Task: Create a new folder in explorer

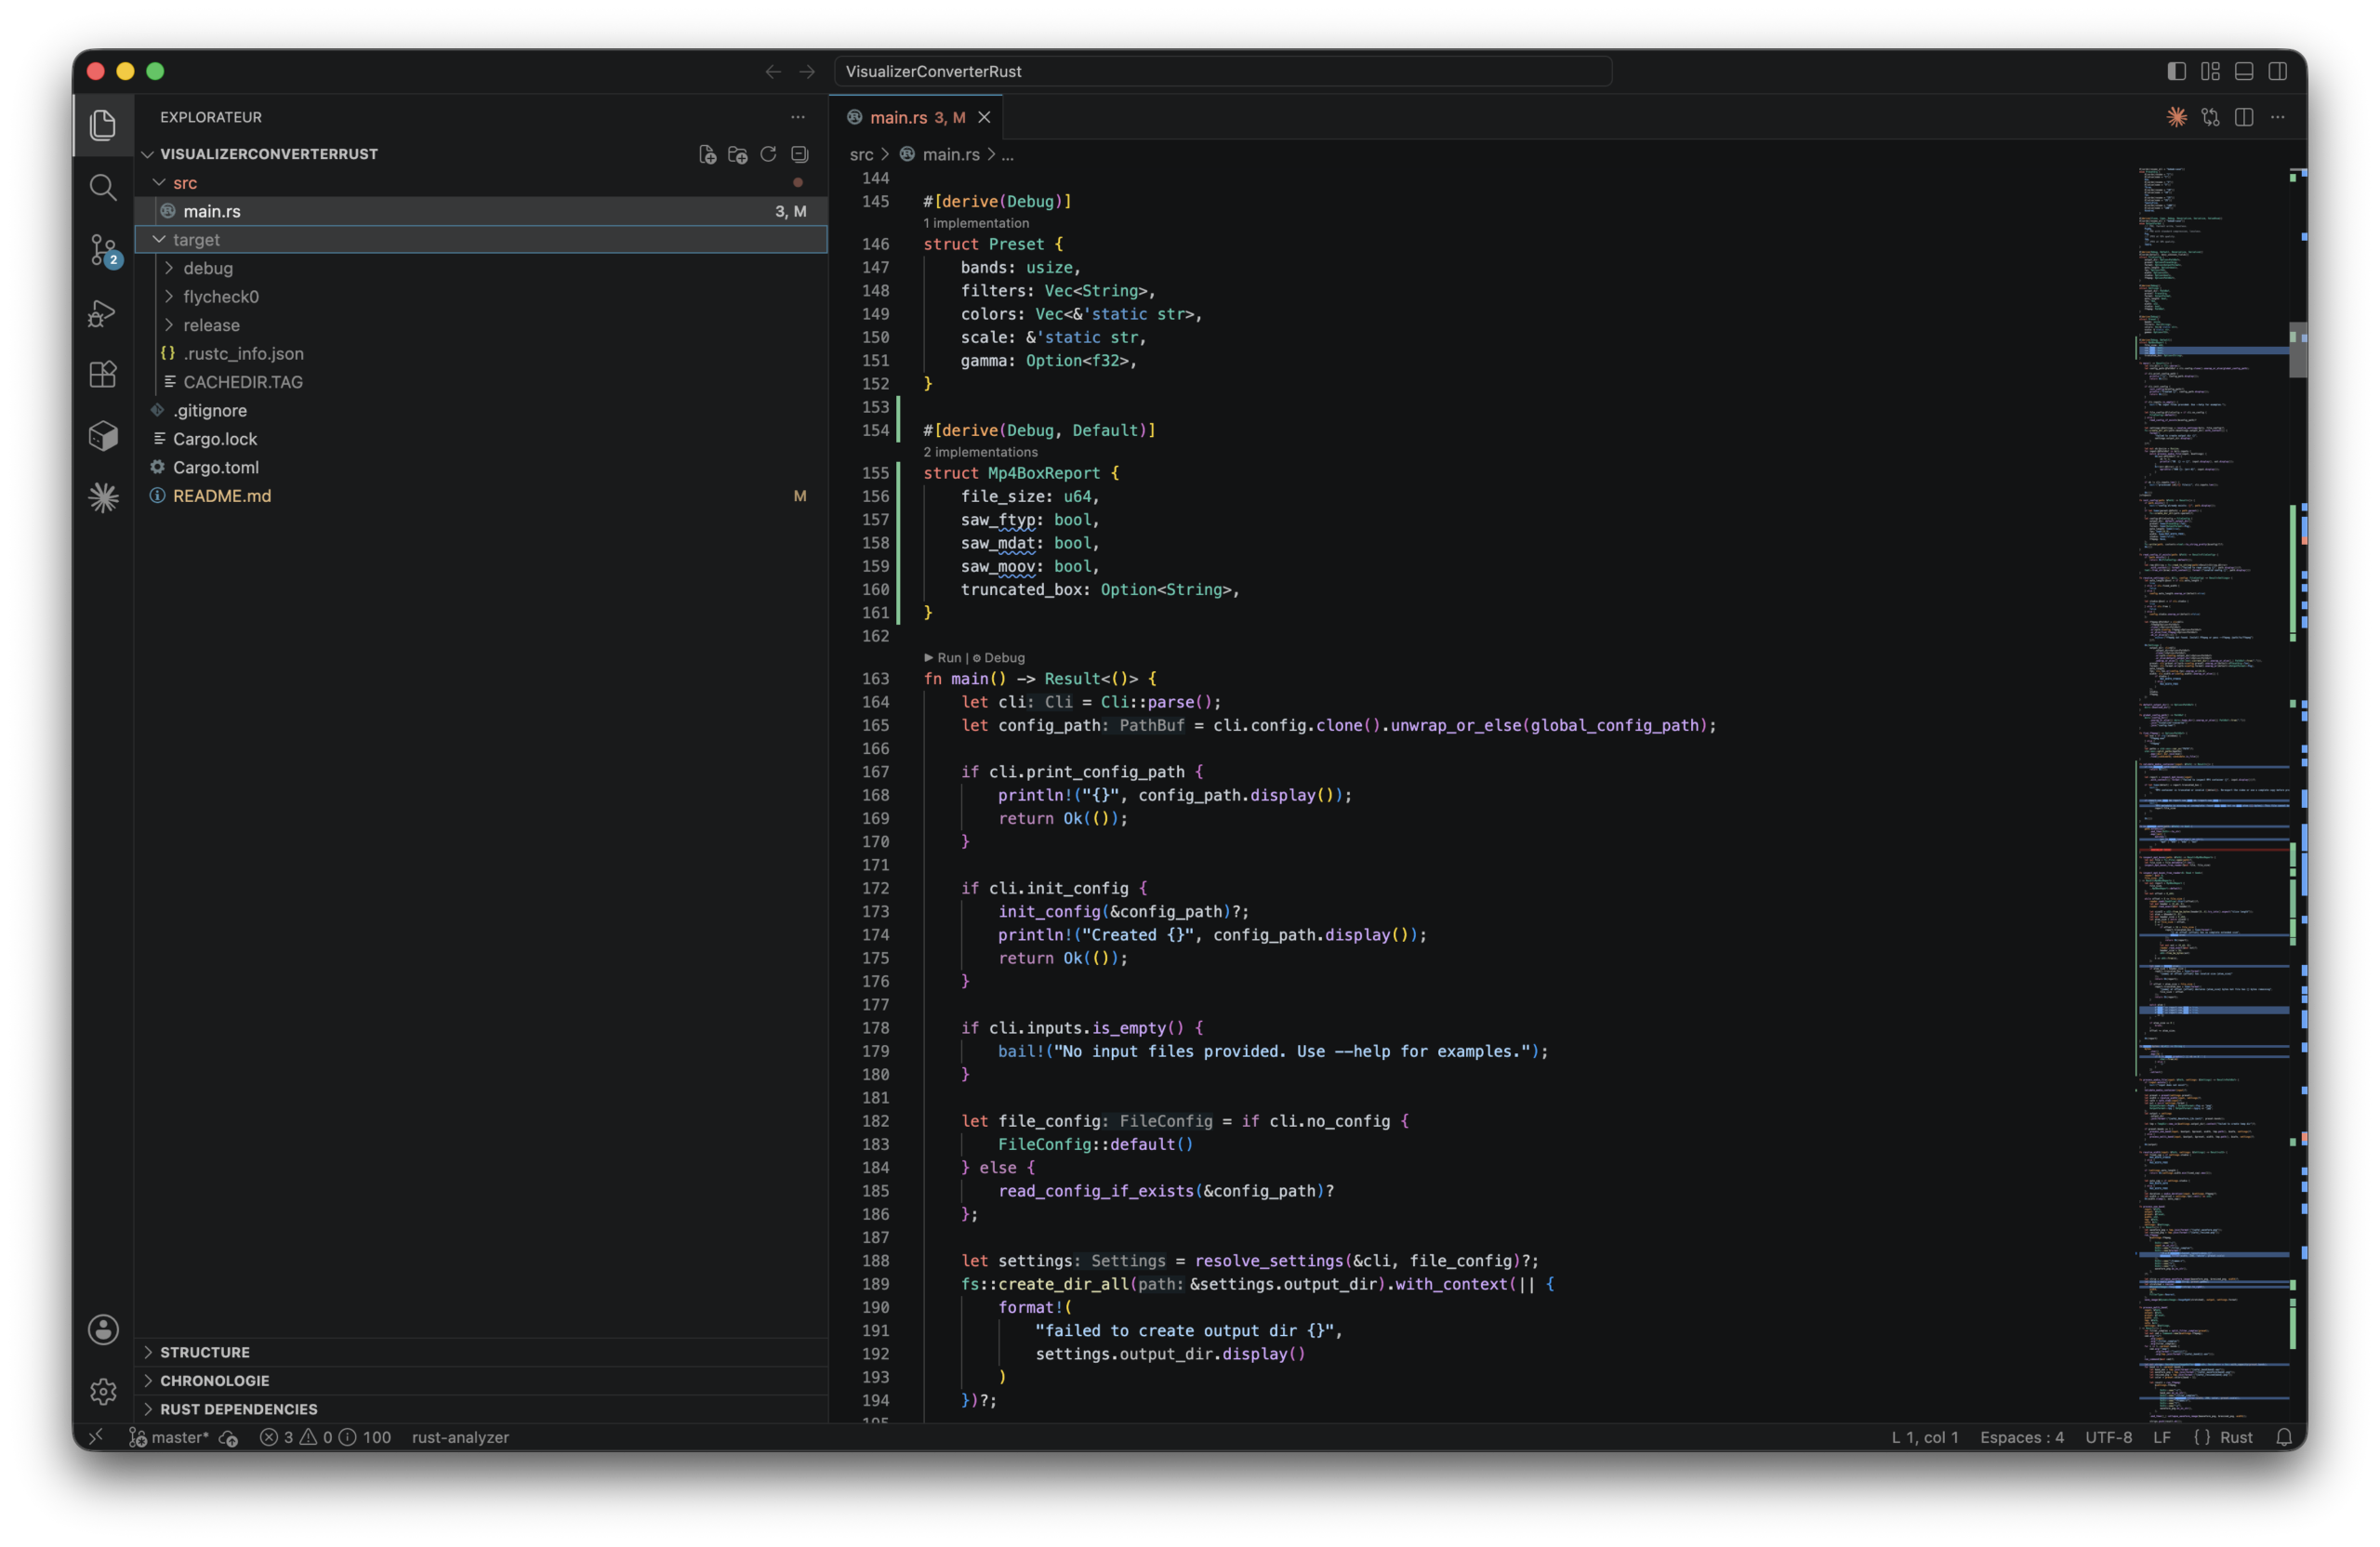Action: click(738, 154)
